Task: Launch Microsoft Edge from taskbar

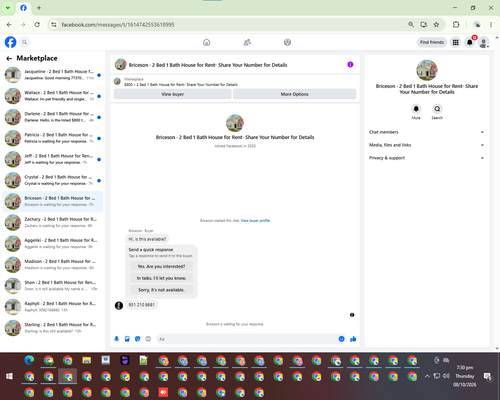Action: (29, 360)
